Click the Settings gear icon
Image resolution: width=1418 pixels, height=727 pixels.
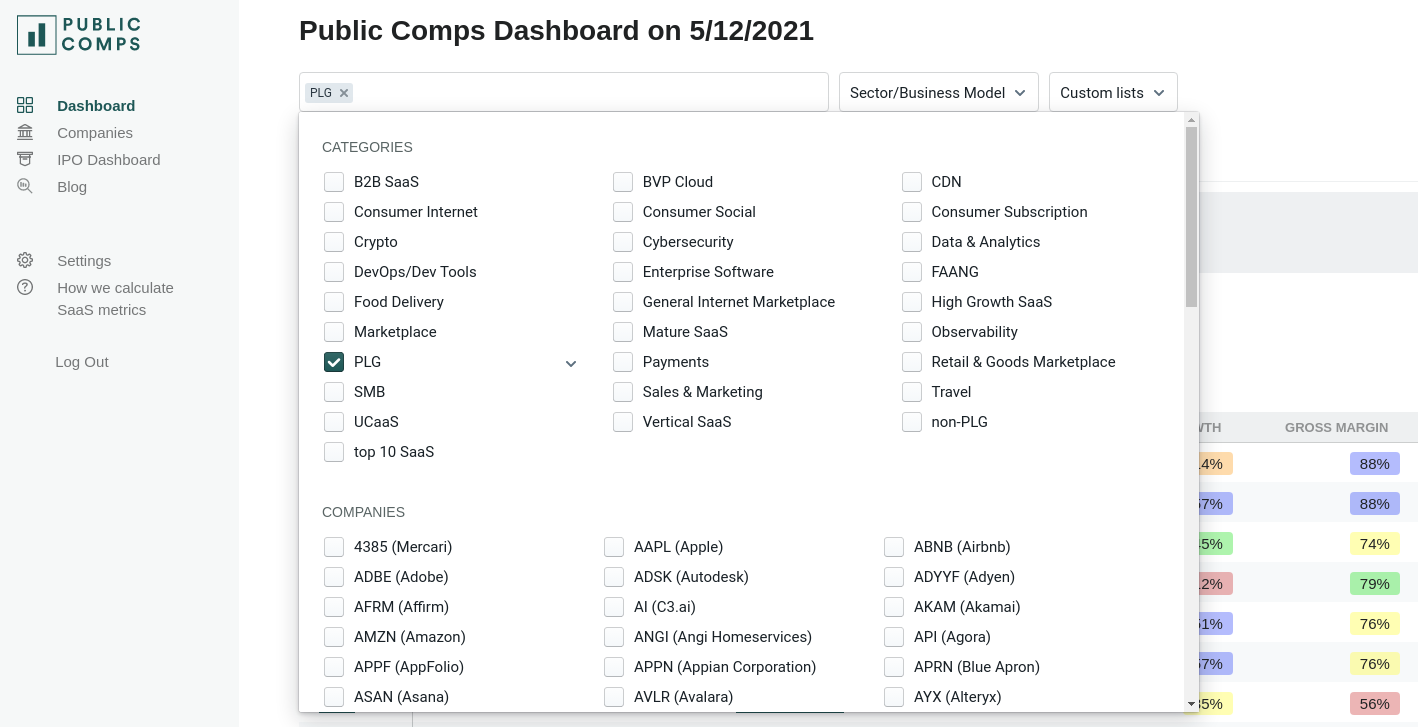point(25,260)
